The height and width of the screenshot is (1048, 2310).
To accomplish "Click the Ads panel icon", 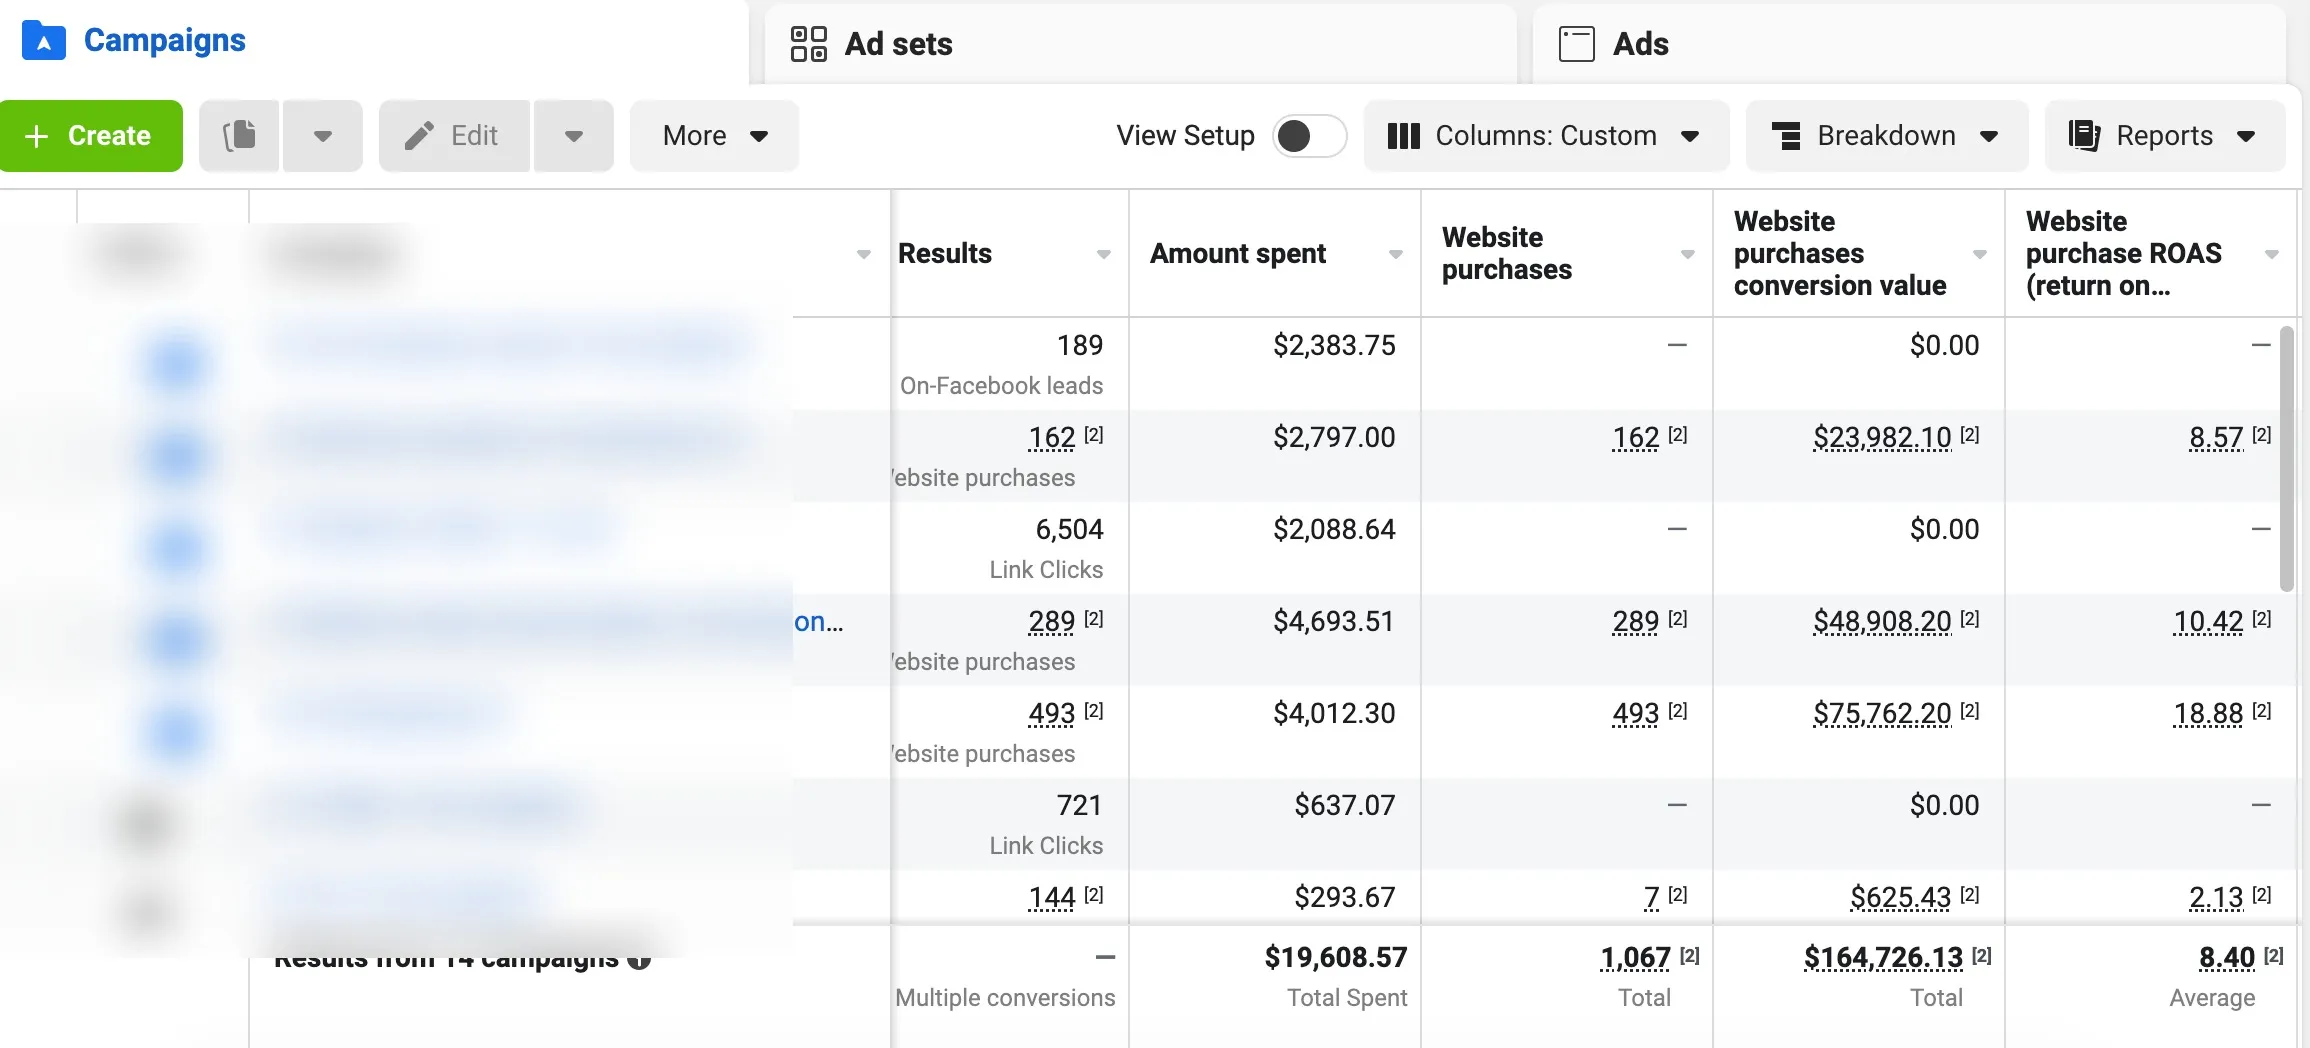I will (1576, 44).
